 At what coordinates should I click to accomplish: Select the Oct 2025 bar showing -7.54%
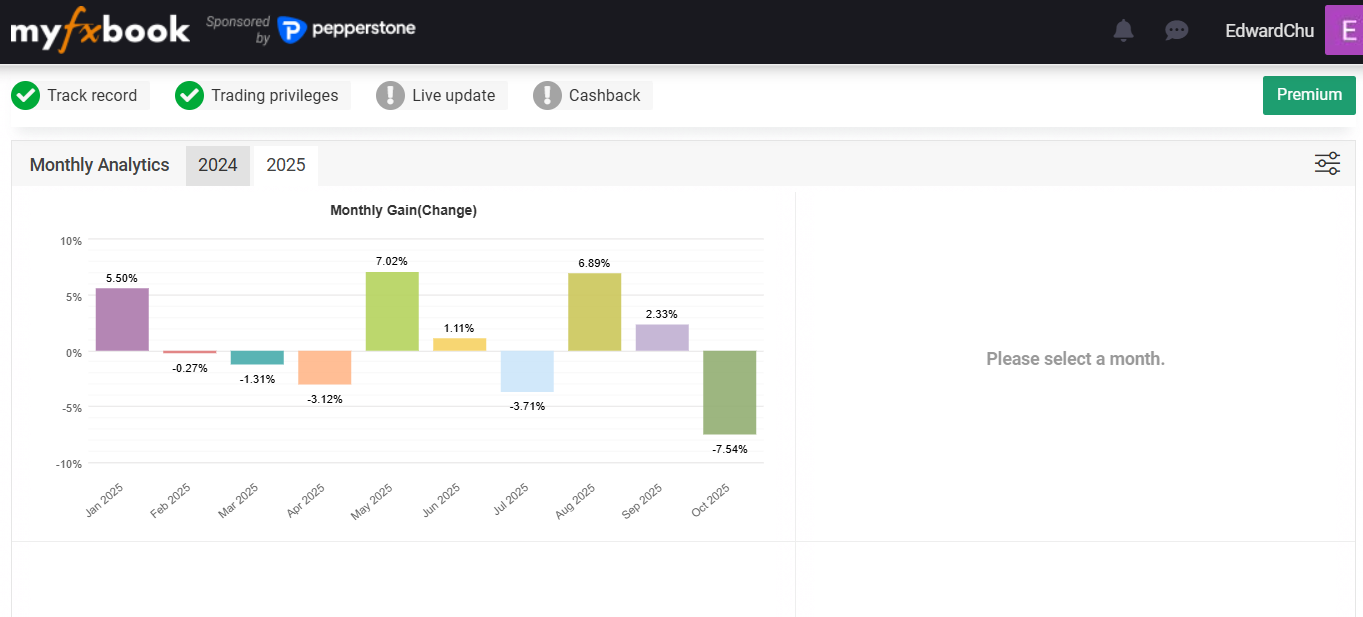tap(729, 392)
